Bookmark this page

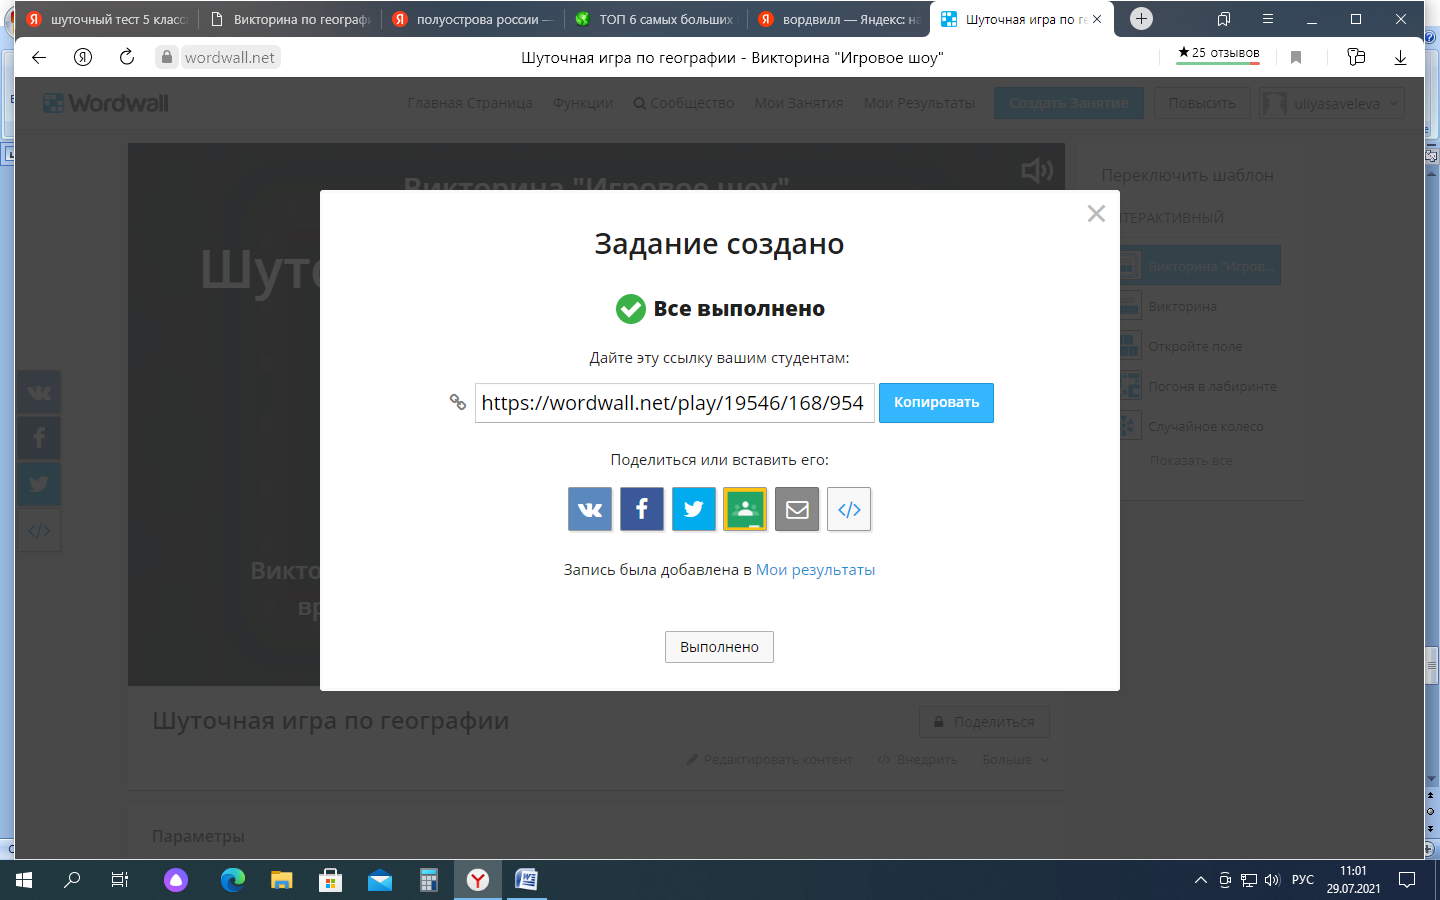pos(1296,57)
